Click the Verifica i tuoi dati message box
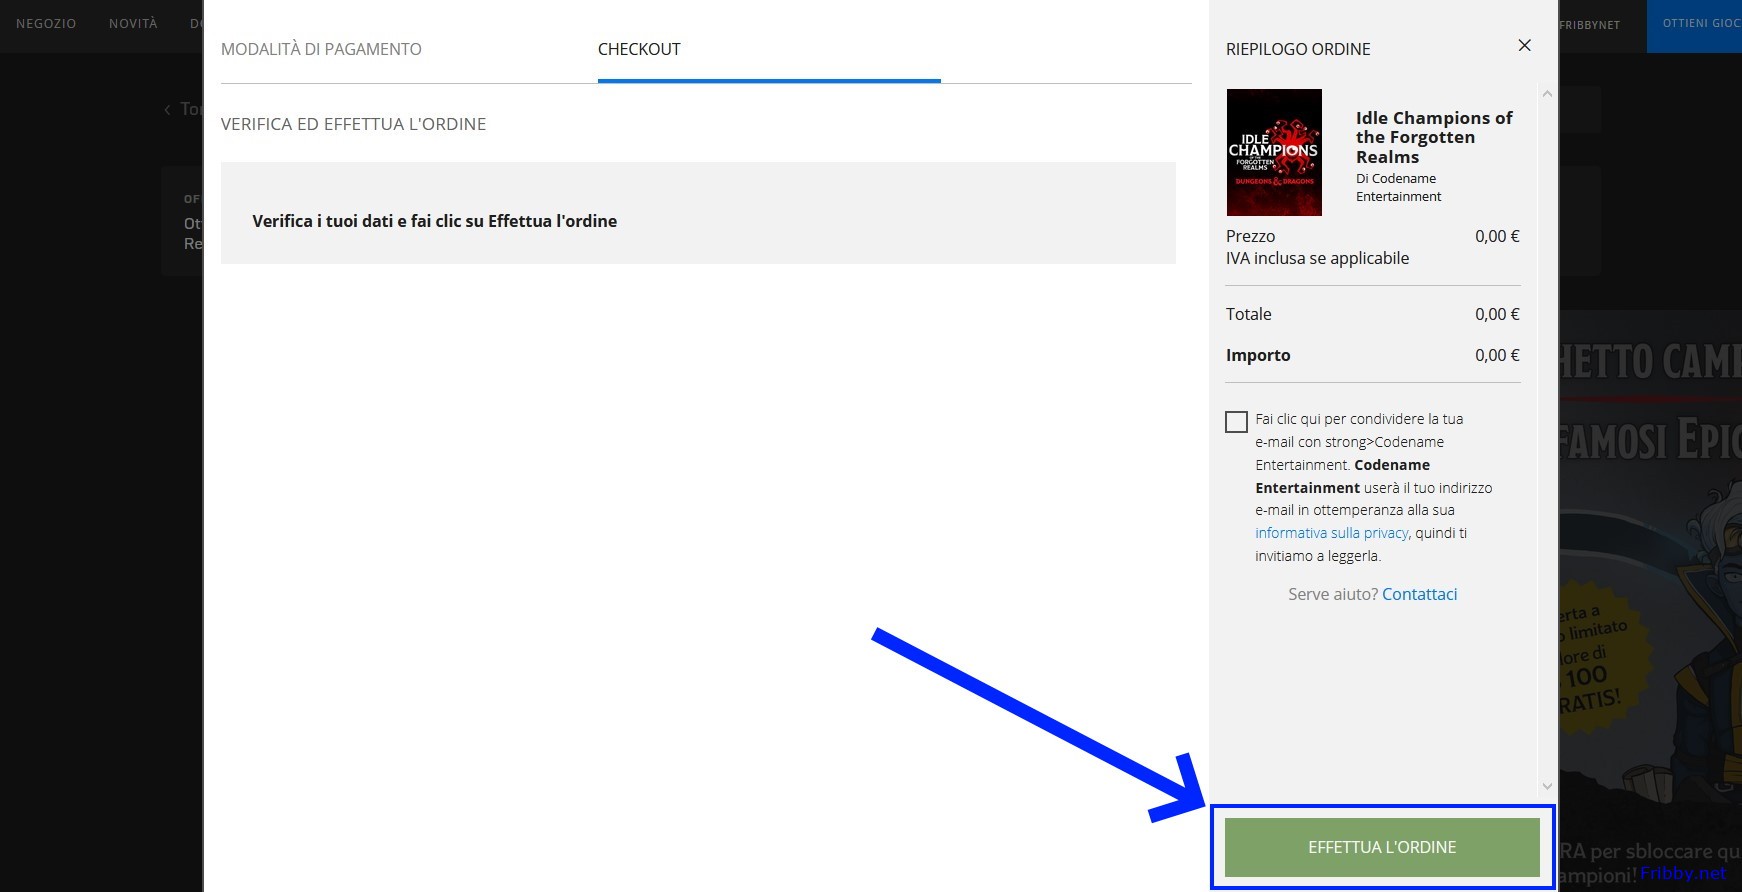Screen dimensions: 1742x892 697,213
